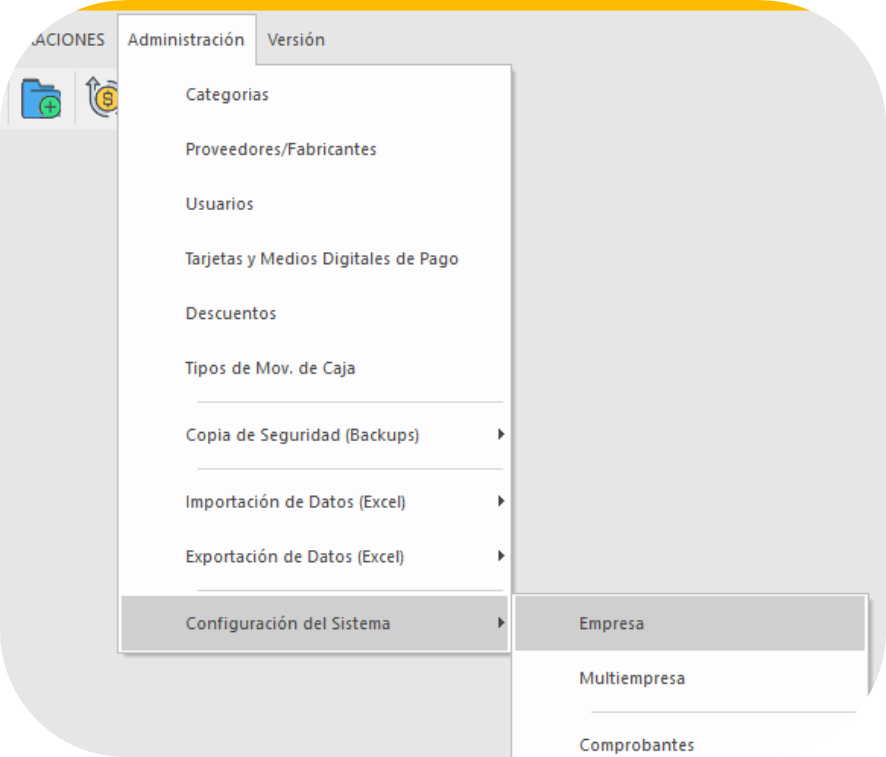Image resolution: width=886 pixels, height=757 pixels.
Task: Click the arrow next to Copia de Seguridad
Action: coord(501,434)
